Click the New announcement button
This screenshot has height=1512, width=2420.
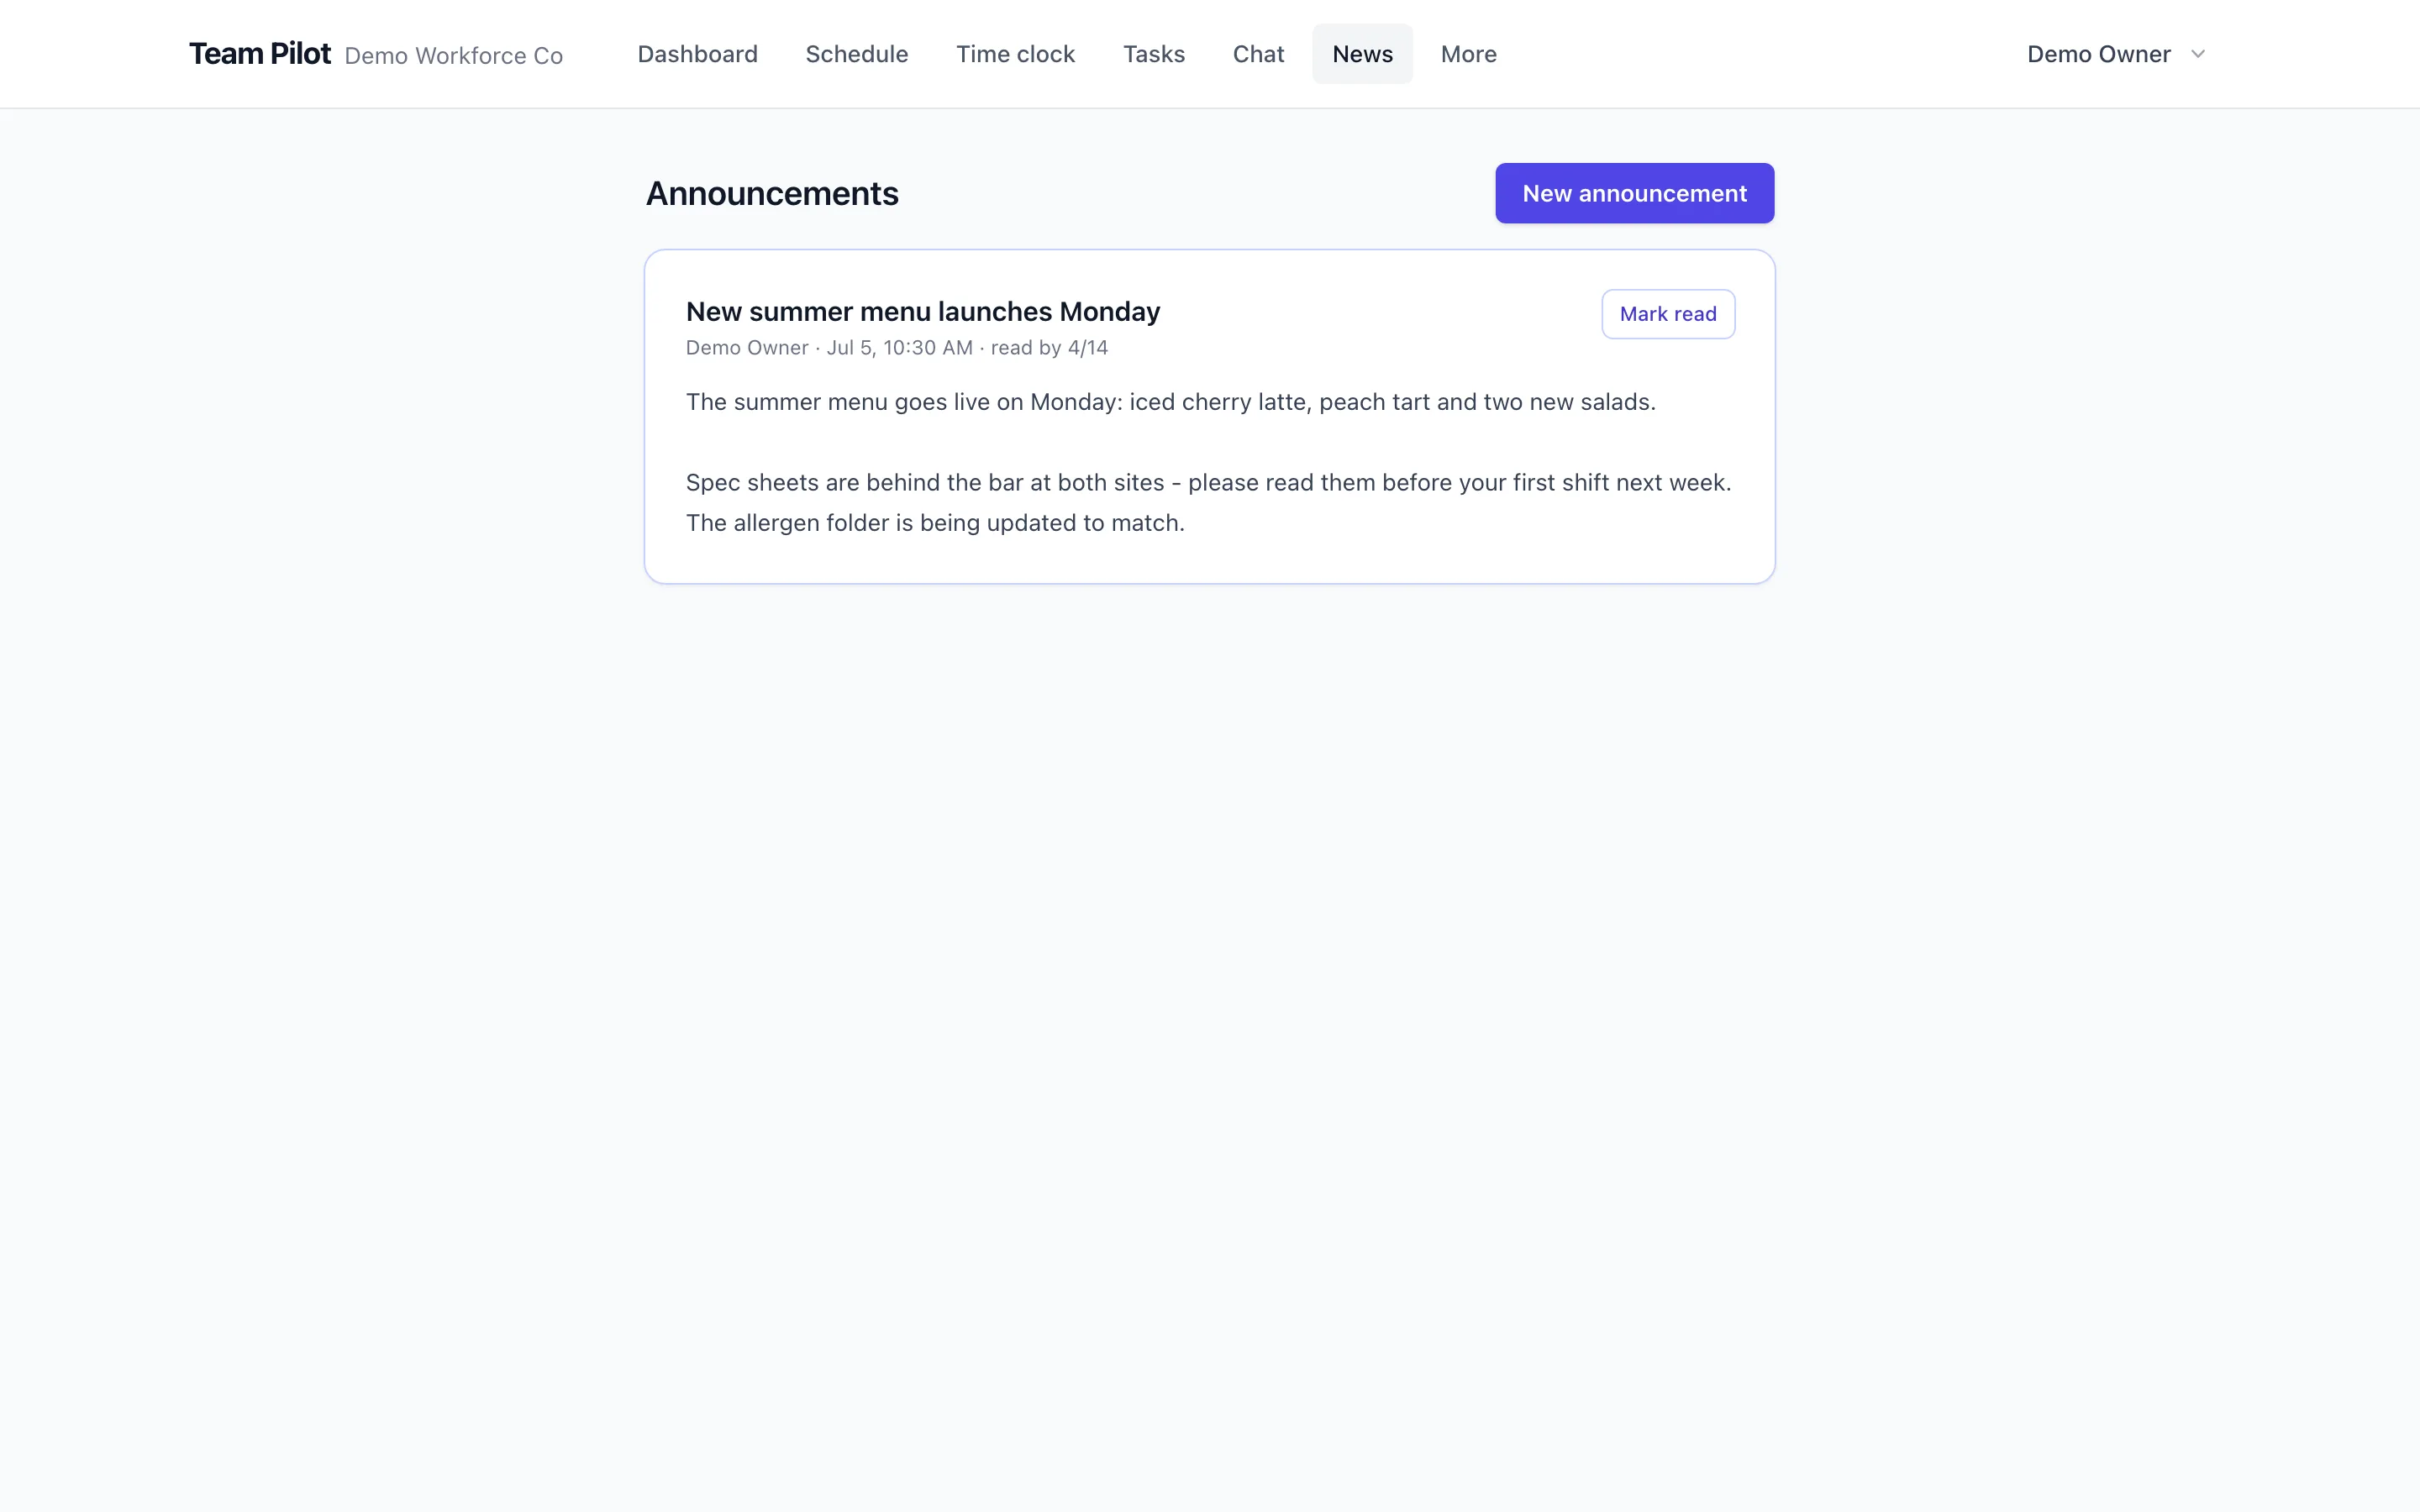[1634, 193]
